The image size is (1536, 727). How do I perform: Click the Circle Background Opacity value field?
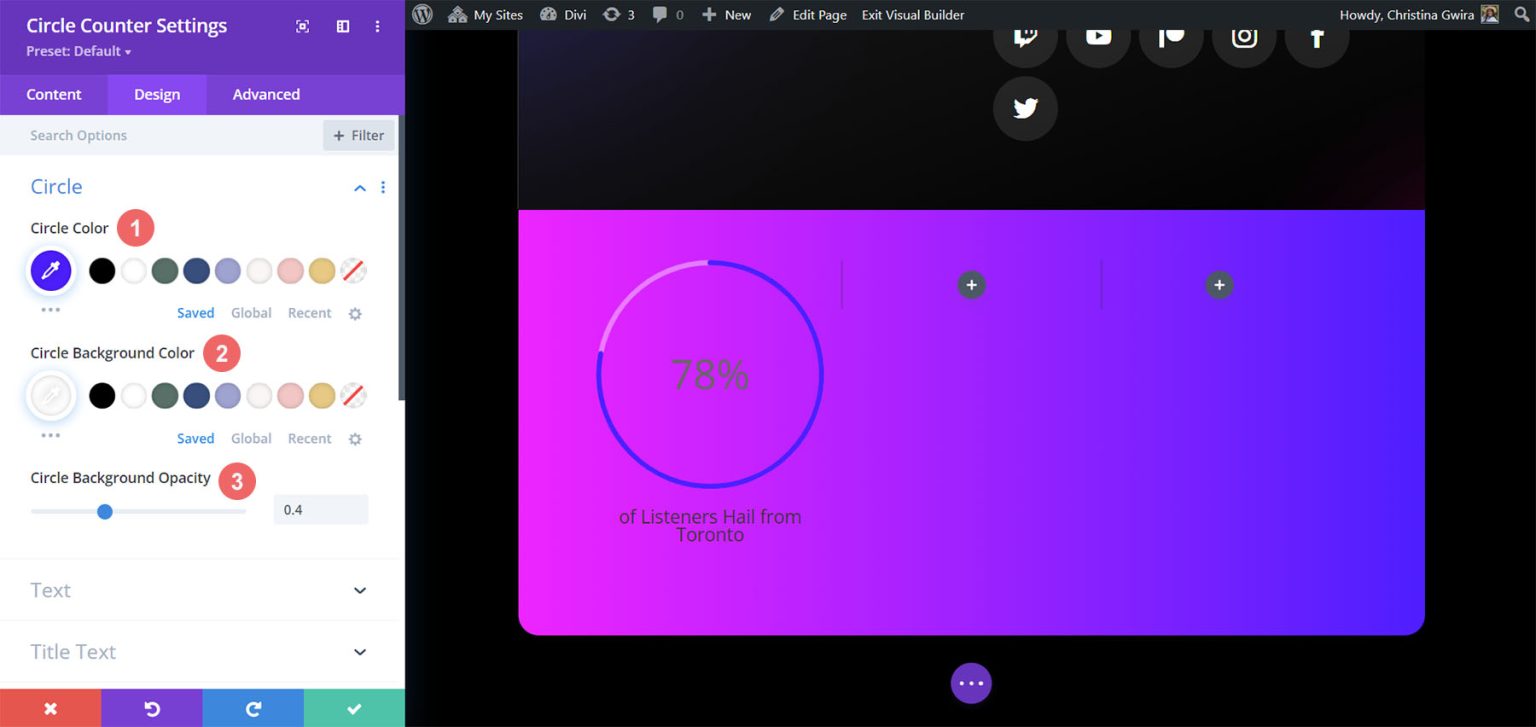pyautogui.click(x=320, y=511)
